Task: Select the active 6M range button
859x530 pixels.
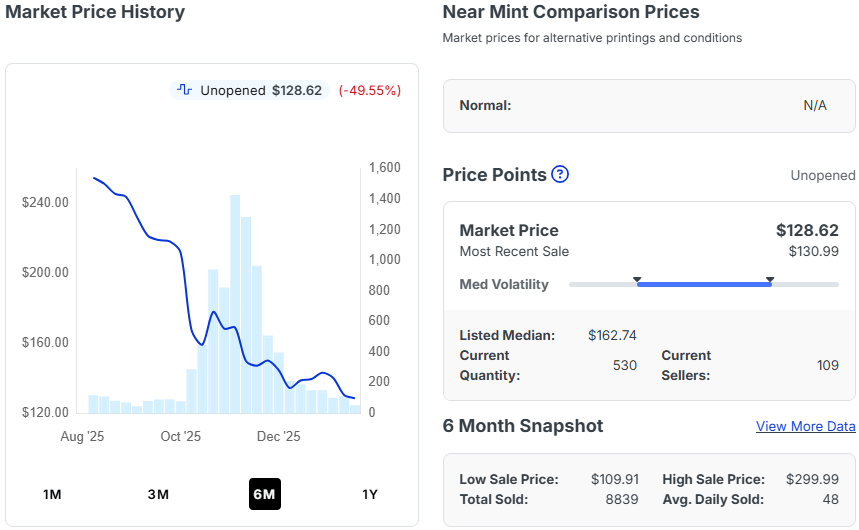Action: tap(264, 494)
